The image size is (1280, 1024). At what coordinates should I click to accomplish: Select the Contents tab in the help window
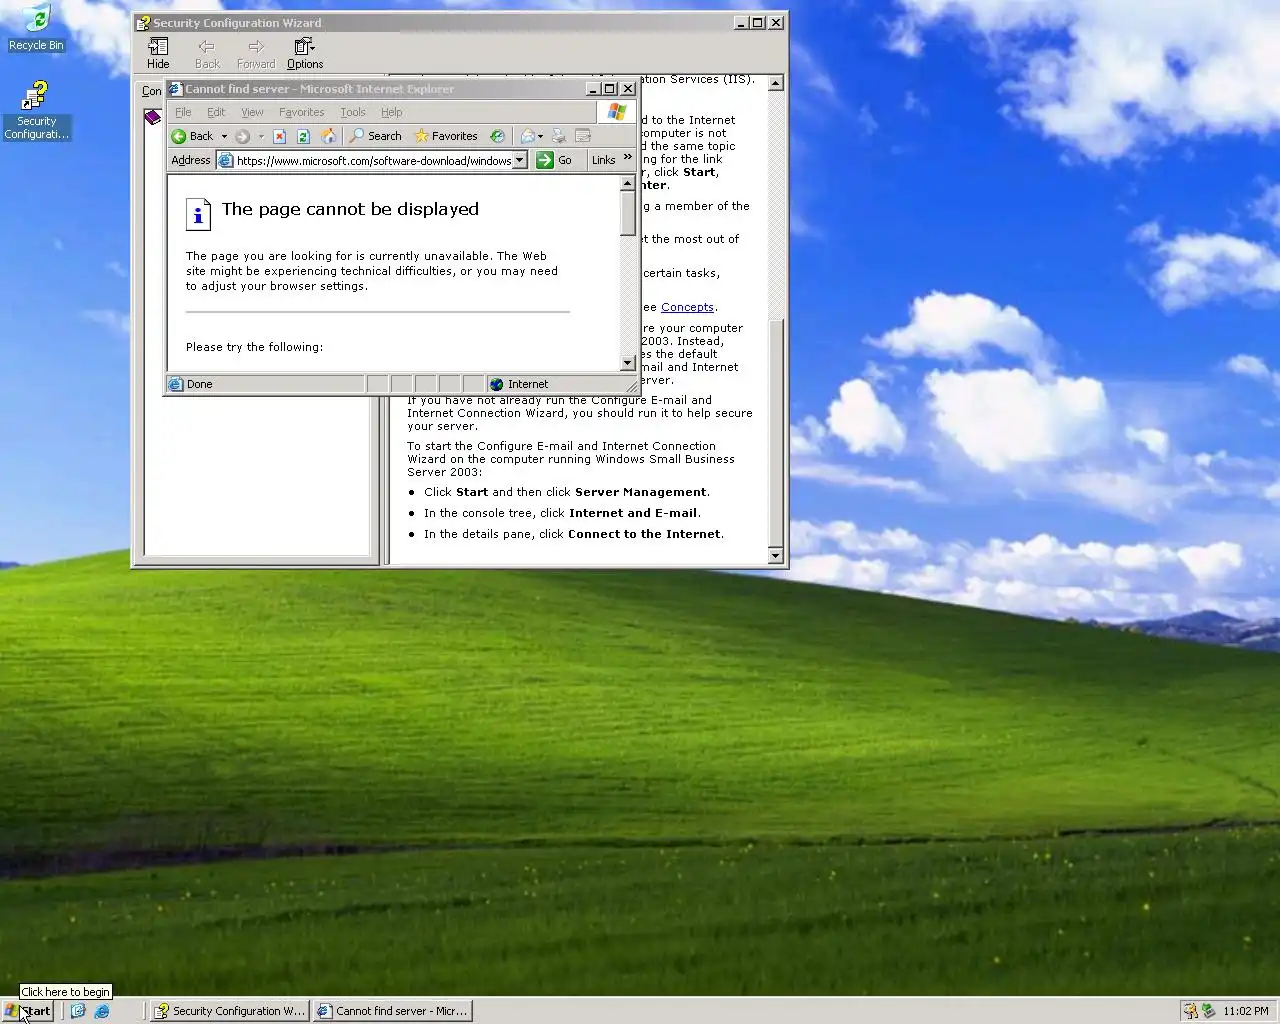point(151,91)
